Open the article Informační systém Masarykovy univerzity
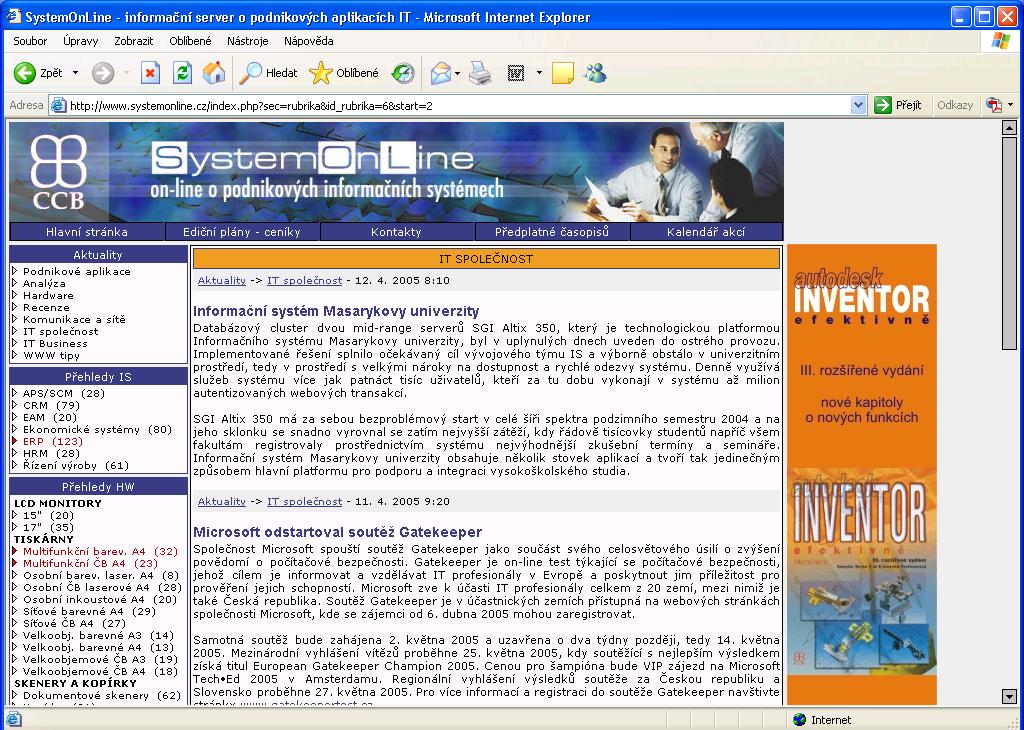This screenshot has height=730, width=1024. tap(336, 311)
